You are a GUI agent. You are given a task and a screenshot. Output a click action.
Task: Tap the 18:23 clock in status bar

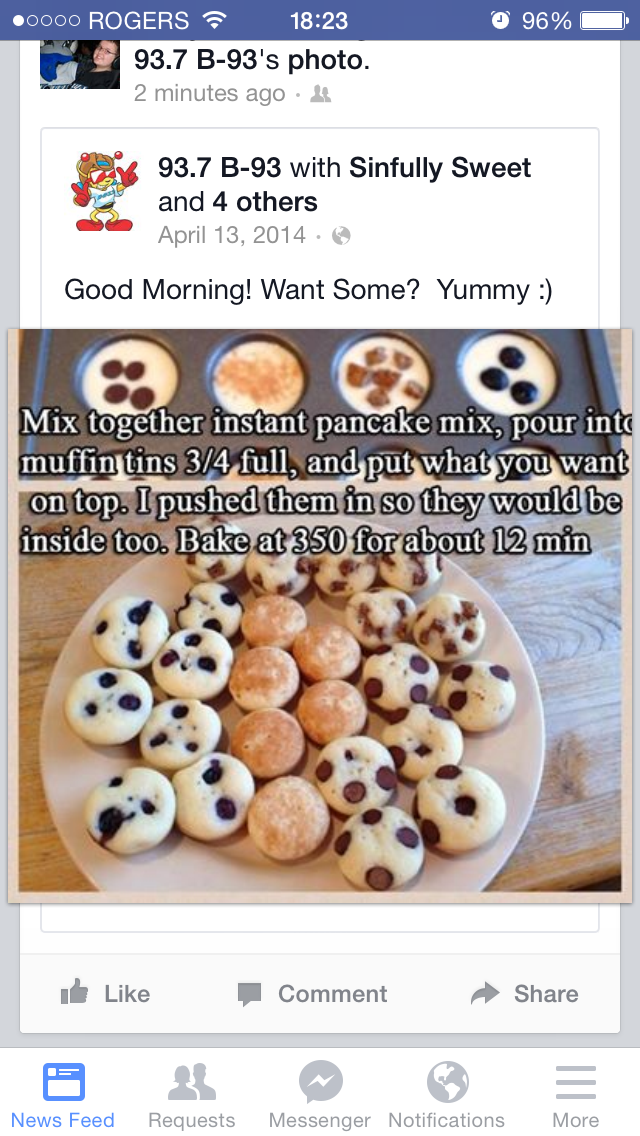[319, 20]
